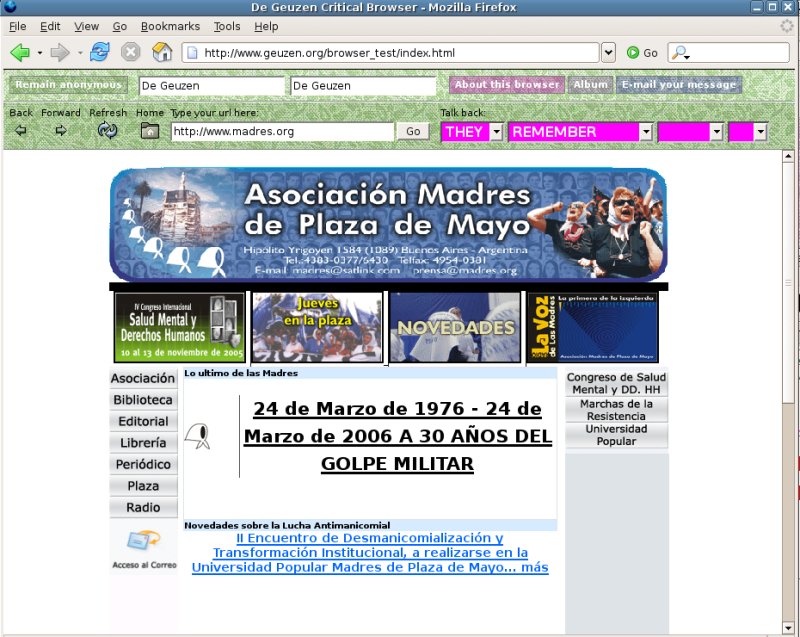
Task: Click the second De Geuzen text field
Action: click(363, 86)
